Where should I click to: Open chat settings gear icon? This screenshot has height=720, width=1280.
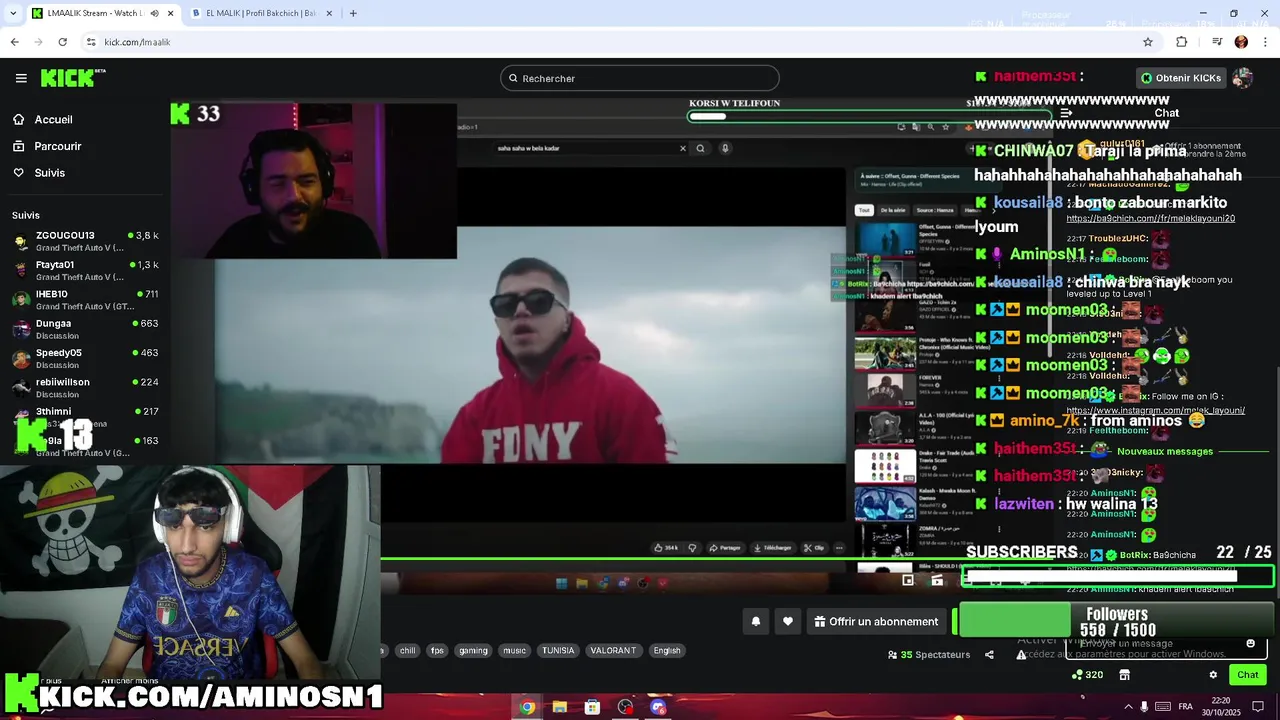tap(1213, 675)
